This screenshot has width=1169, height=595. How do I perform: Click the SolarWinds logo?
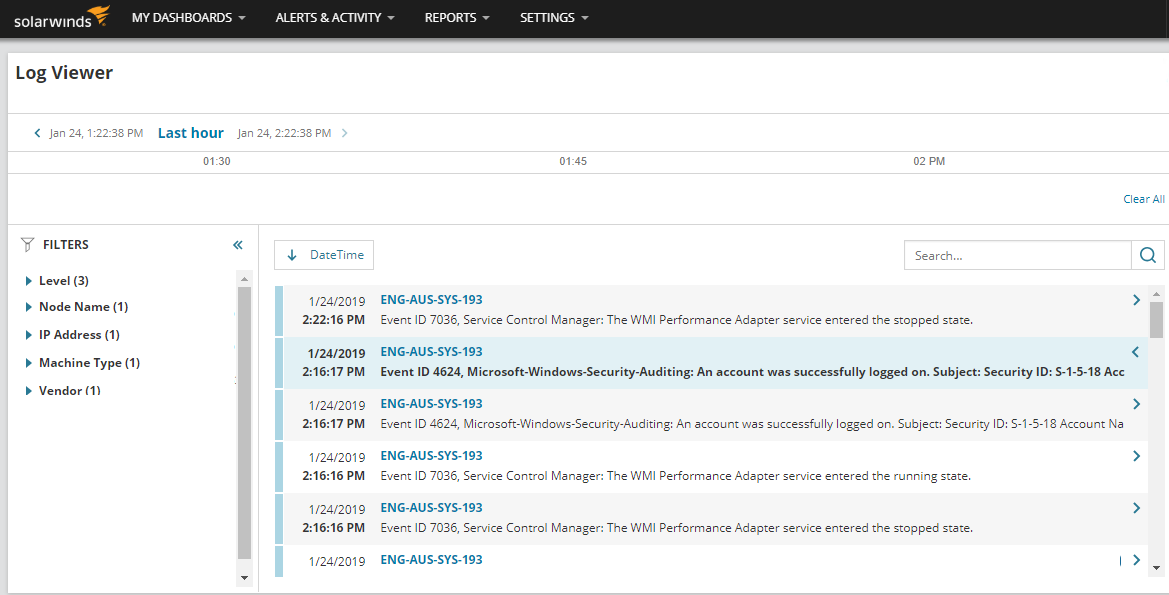61,18
